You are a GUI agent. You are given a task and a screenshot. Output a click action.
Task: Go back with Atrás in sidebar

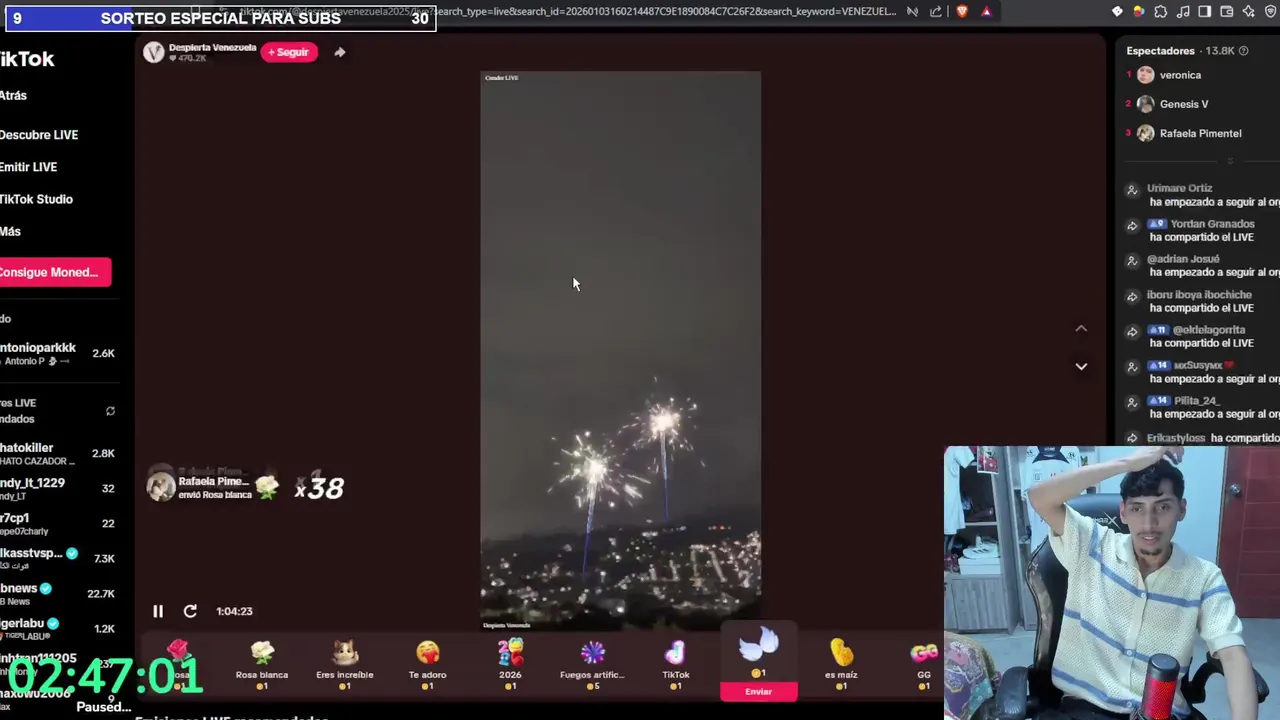coord(14,96)
